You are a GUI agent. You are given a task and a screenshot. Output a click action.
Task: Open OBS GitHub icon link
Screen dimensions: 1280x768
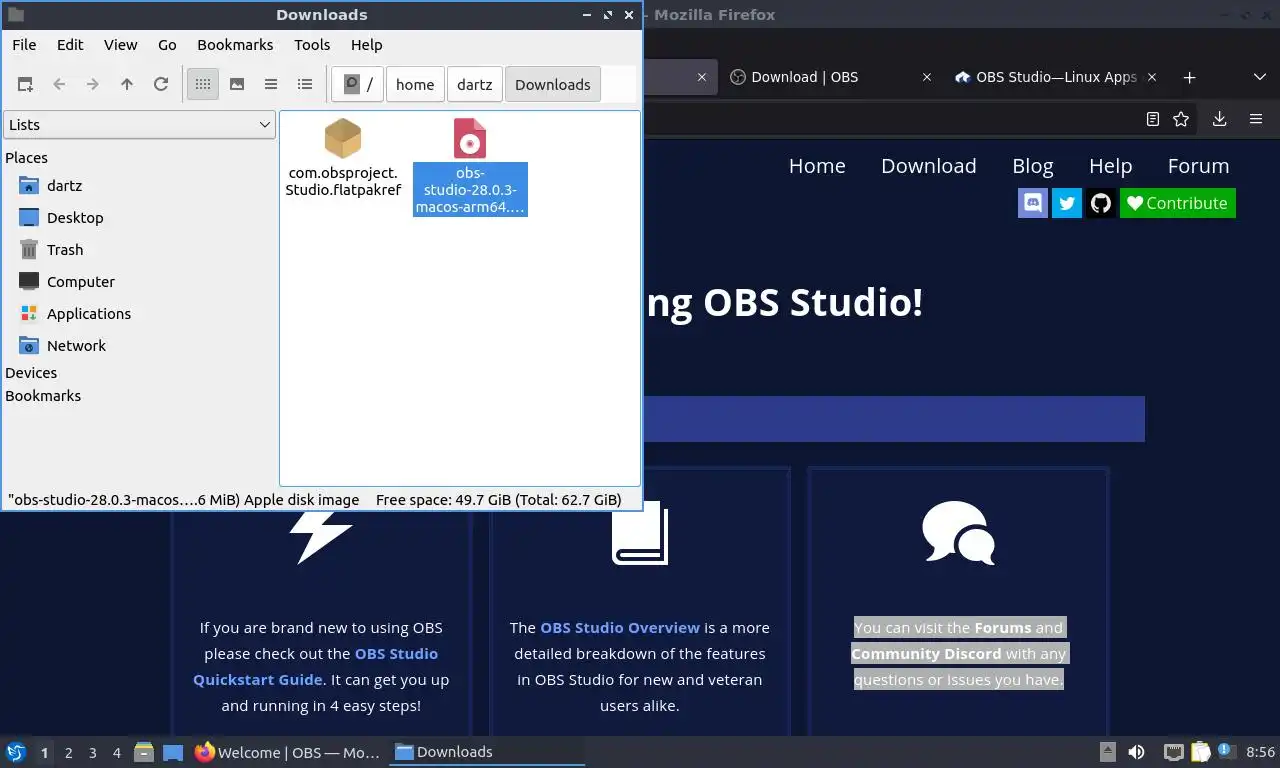pos(1101,203)
